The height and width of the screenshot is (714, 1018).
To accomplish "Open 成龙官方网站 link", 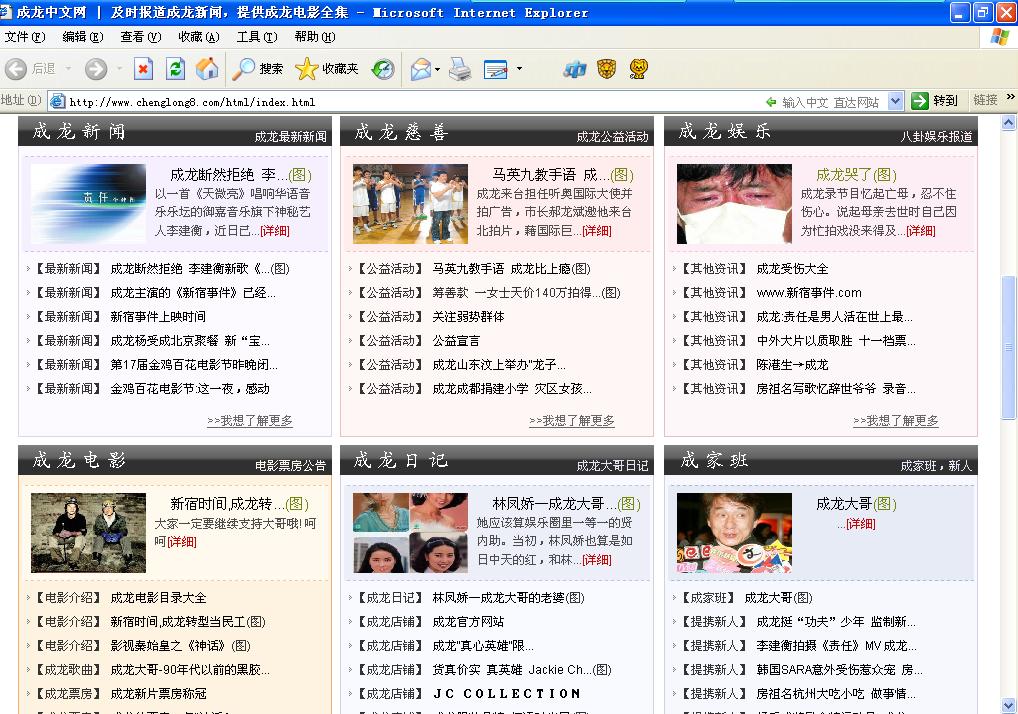I will 468,622.
